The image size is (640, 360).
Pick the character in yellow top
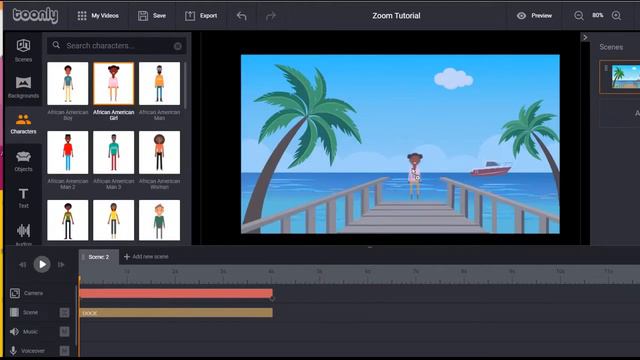(113, 220)
